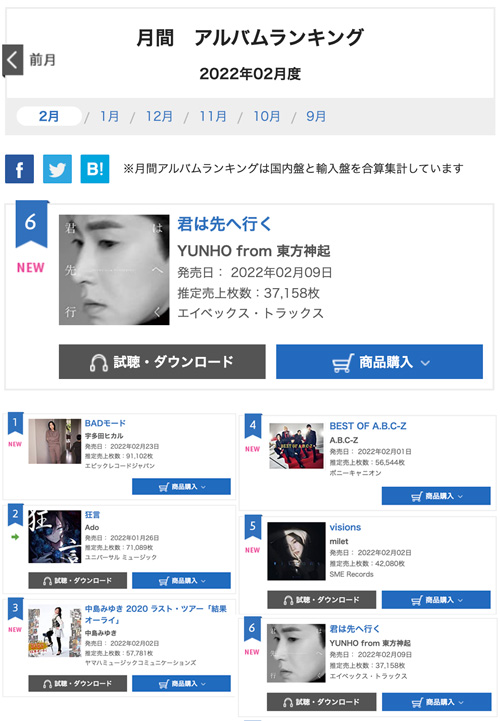Go to previous month with back arrow
Viewport: 500px width, 721px height.
[x=12, y=60]
